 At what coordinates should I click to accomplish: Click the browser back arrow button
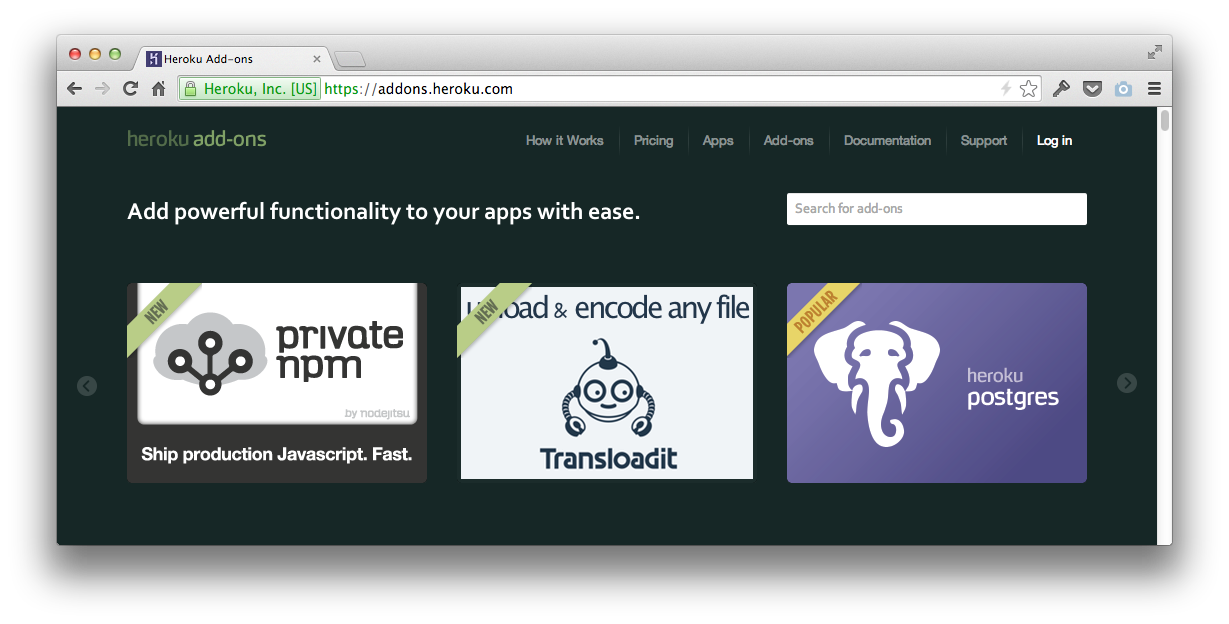coord(74,89)
